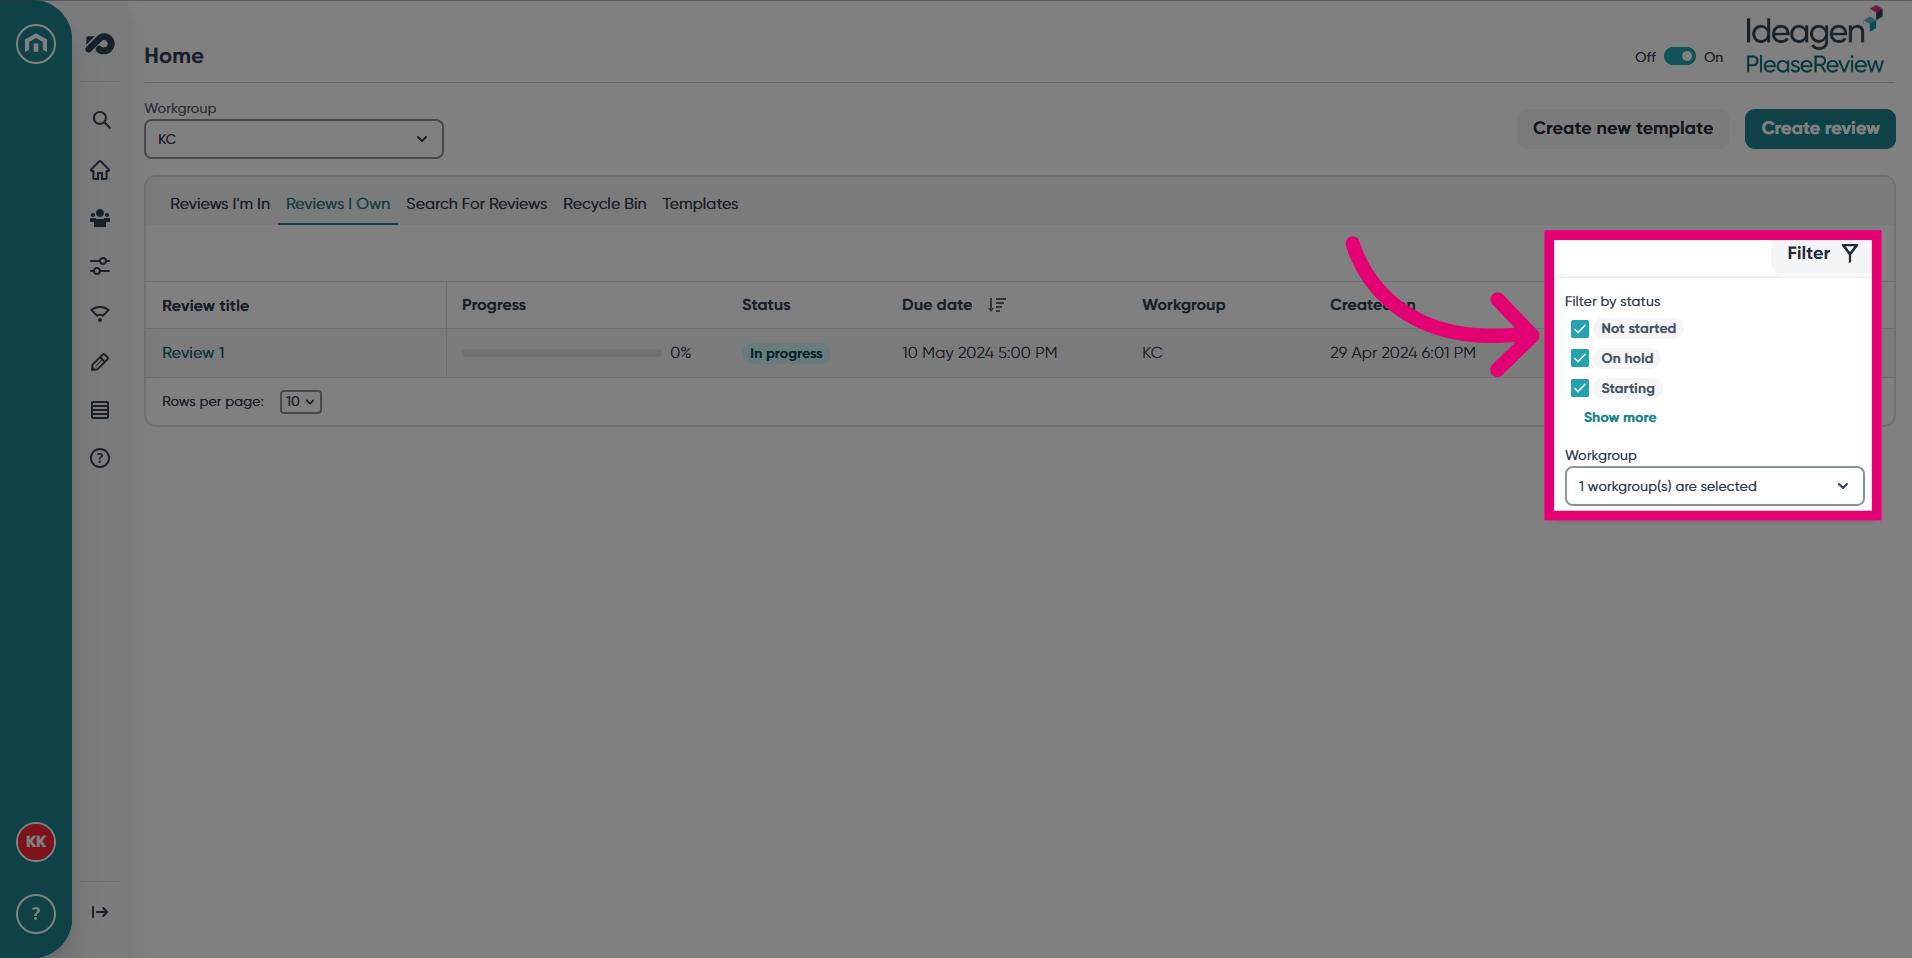This screenshot has height=958, width=1912.
Task: Sort by Due date sort icon
Action: tap(997, 305)
